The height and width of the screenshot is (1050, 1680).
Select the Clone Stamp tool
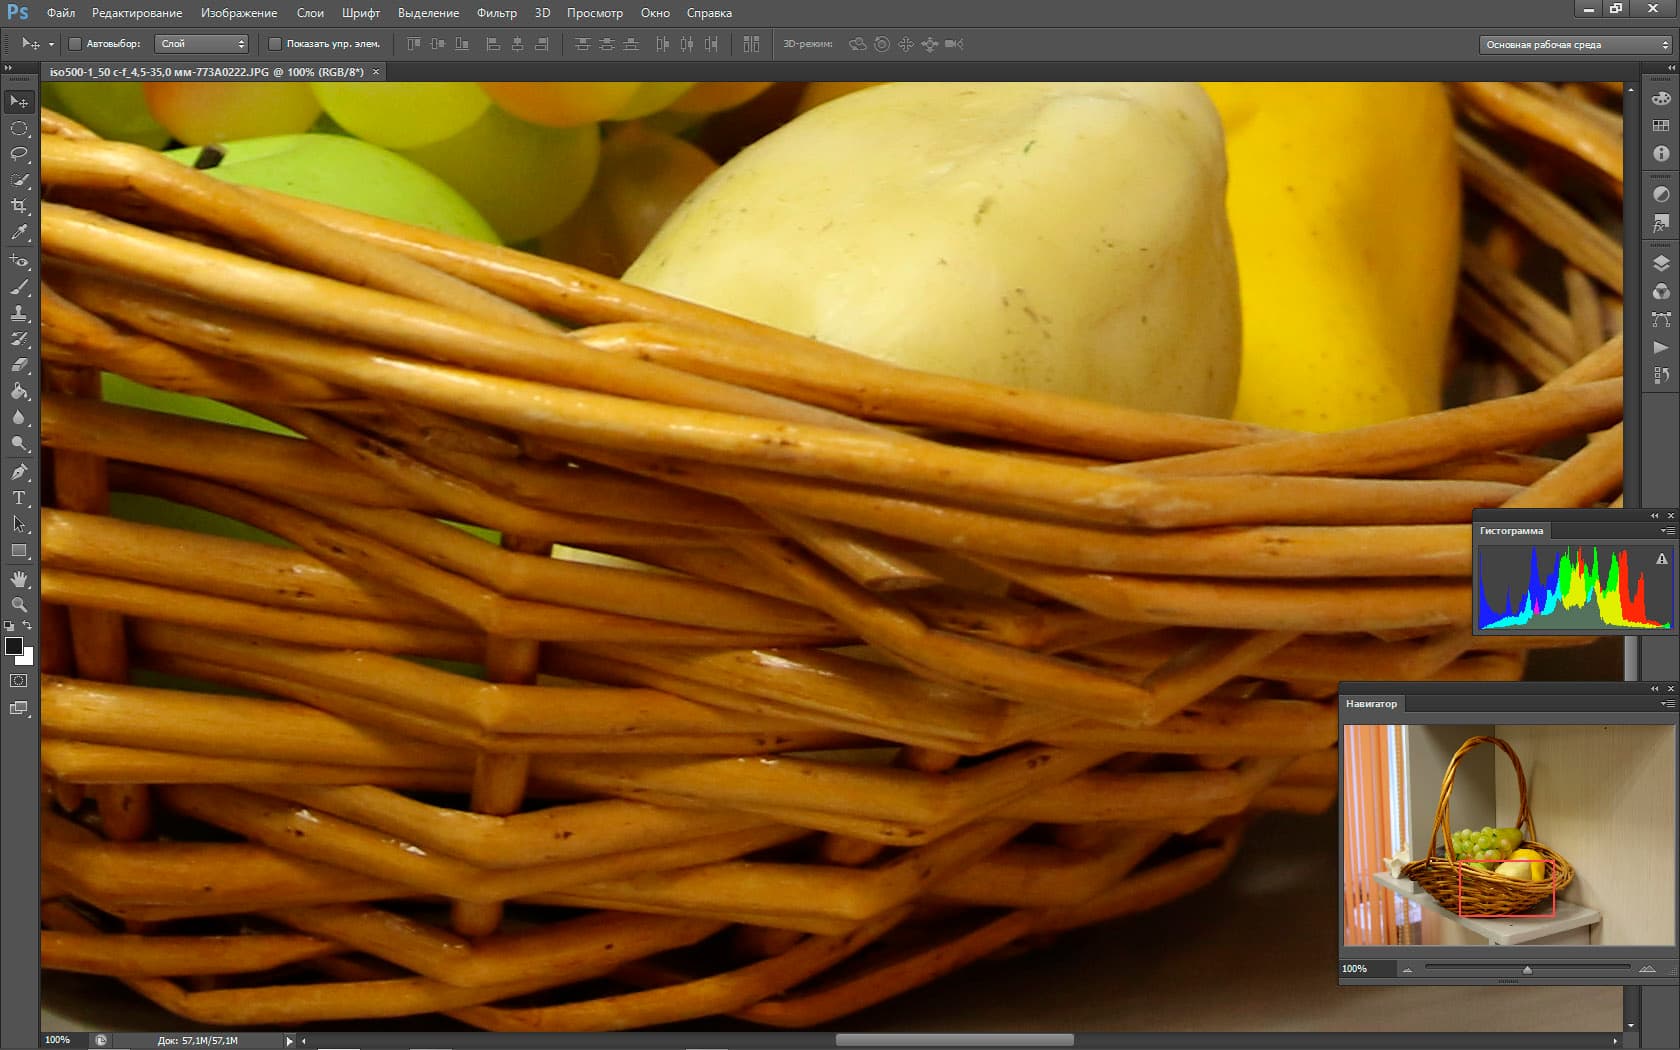point(19,313)
